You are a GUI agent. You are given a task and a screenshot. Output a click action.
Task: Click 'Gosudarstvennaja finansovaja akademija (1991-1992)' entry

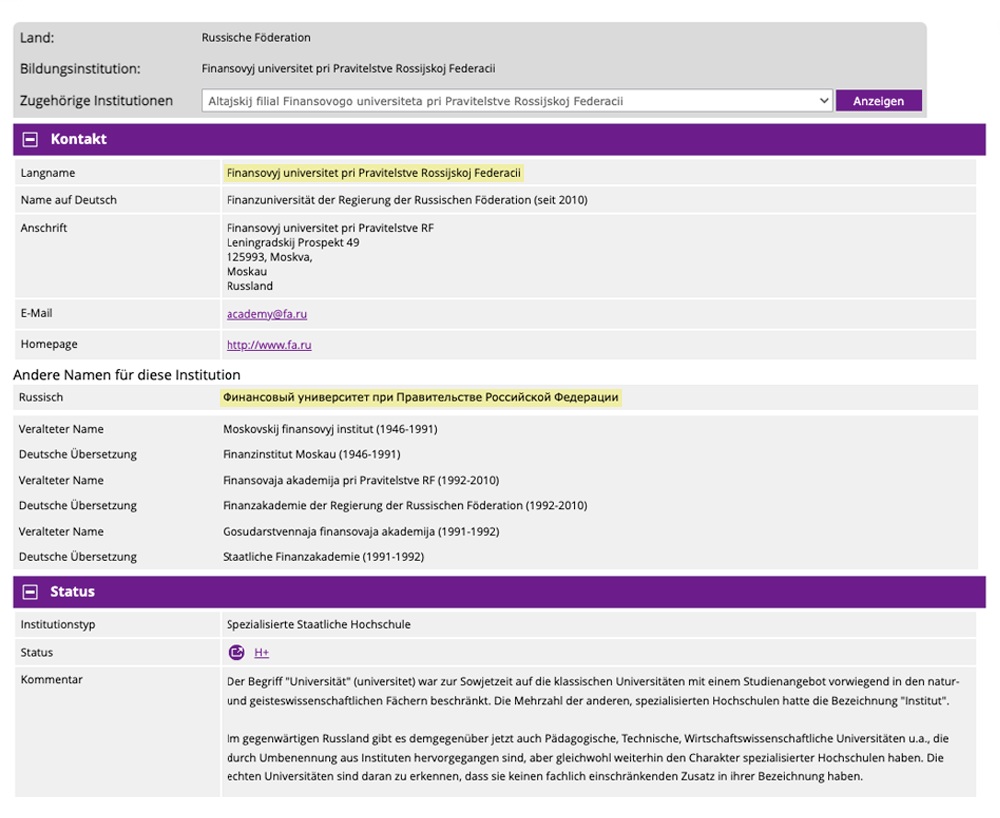(361, 531)
